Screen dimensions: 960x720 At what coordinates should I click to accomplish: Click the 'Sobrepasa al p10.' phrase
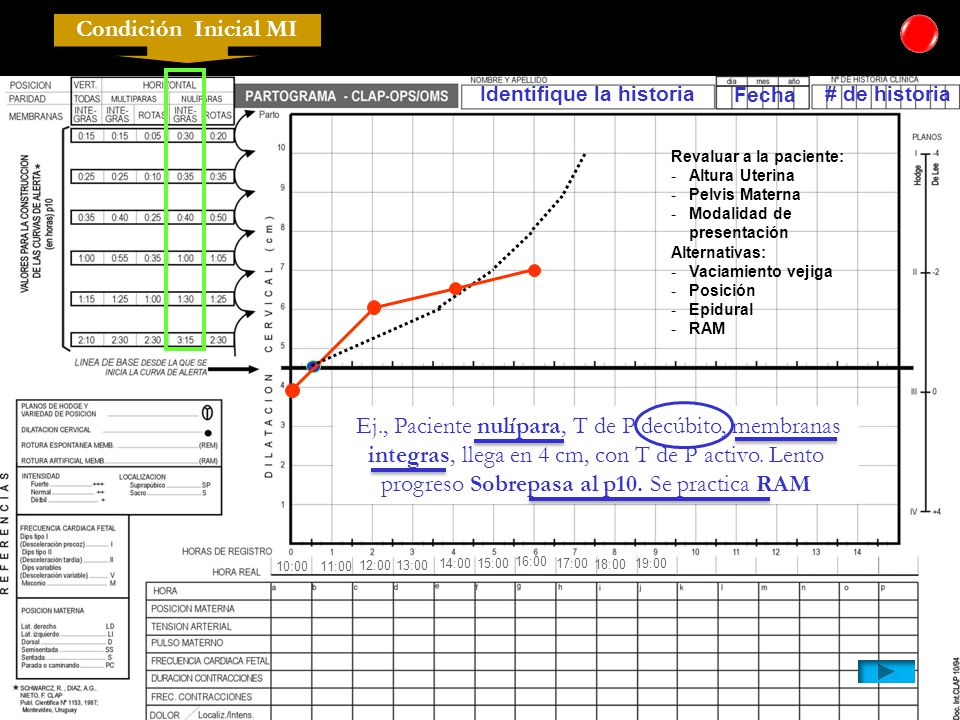point(556,484)
